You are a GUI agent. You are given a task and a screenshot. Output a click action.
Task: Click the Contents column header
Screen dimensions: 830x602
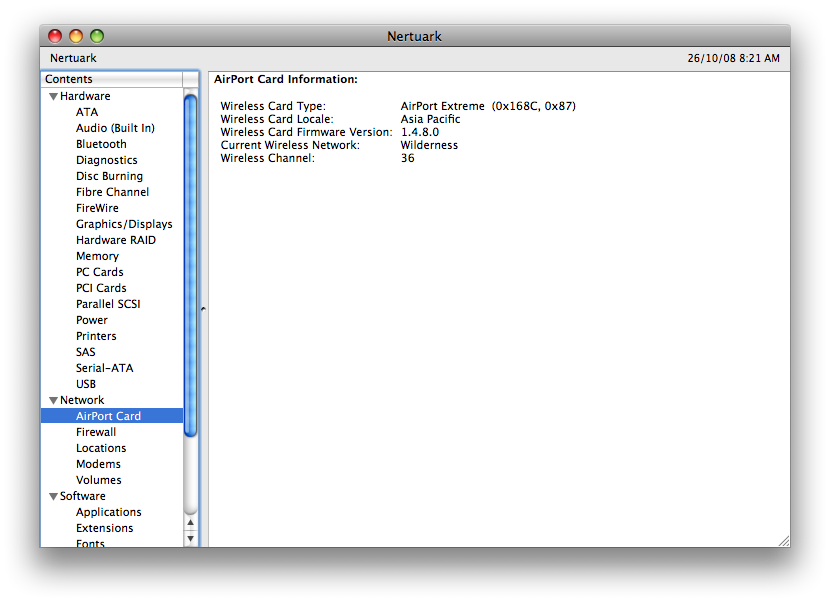pos(112,79)
